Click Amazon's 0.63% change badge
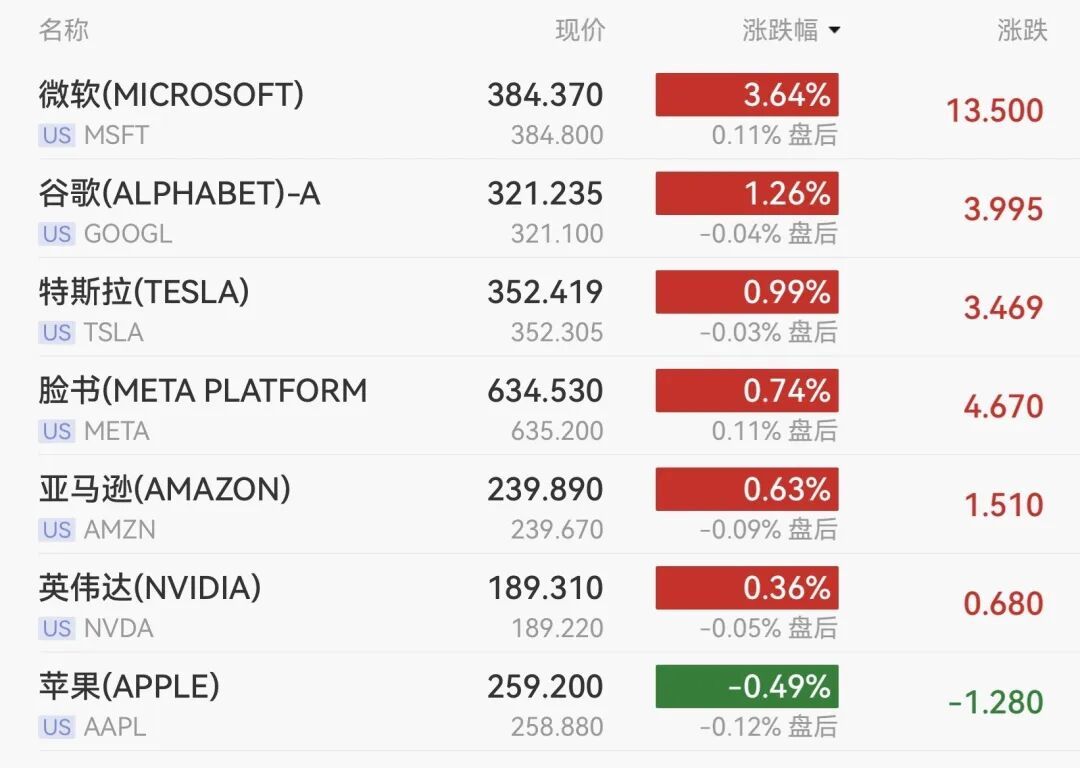This screenshot has width=1080, height=768. [x=747, y=489]
